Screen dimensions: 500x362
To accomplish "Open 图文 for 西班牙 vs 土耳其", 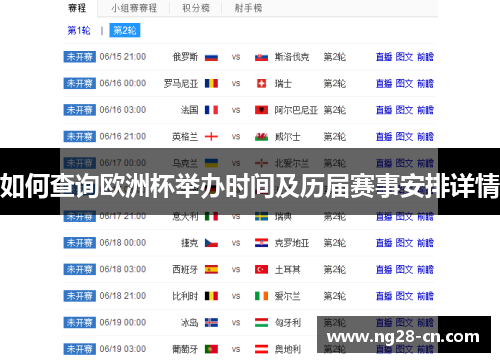I will tap(404, 269).
